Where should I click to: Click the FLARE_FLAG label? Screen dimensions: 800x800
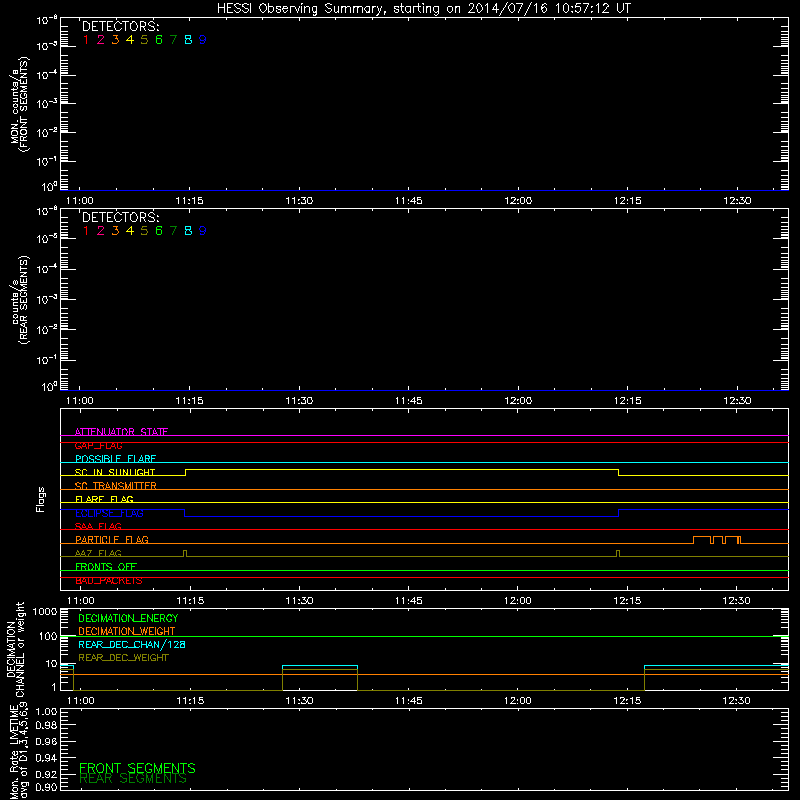[104, 499]
